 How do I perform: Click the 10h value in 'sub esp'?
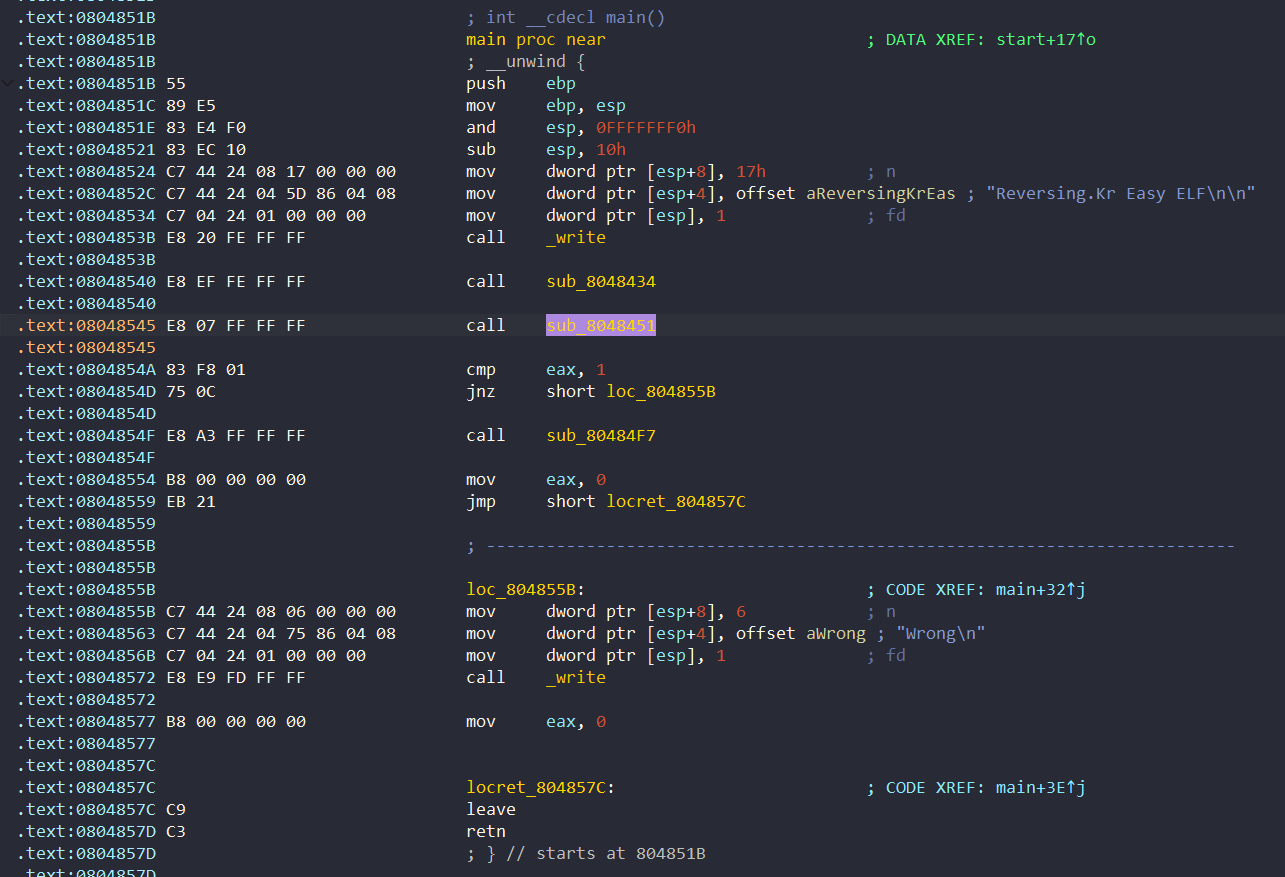[611, 149]
